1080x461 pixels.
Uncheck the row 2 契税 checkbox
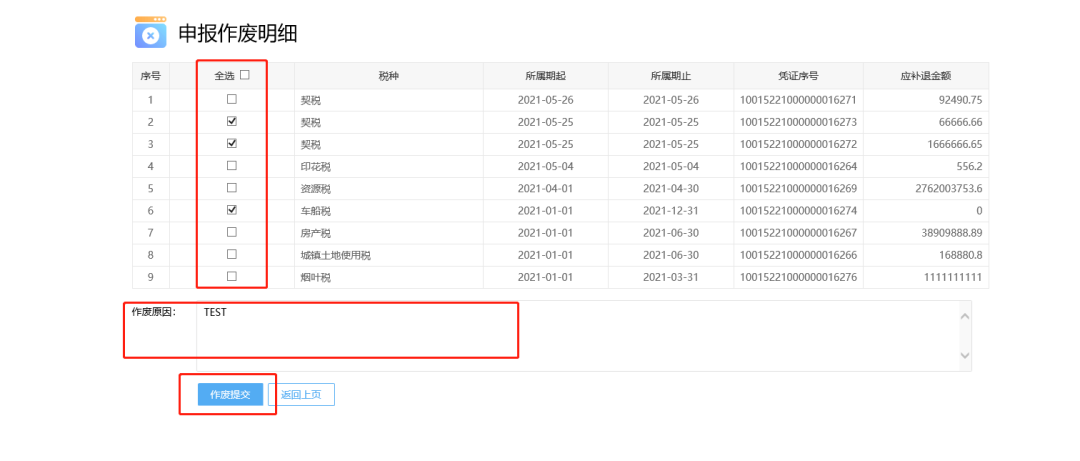click(232, 121)
